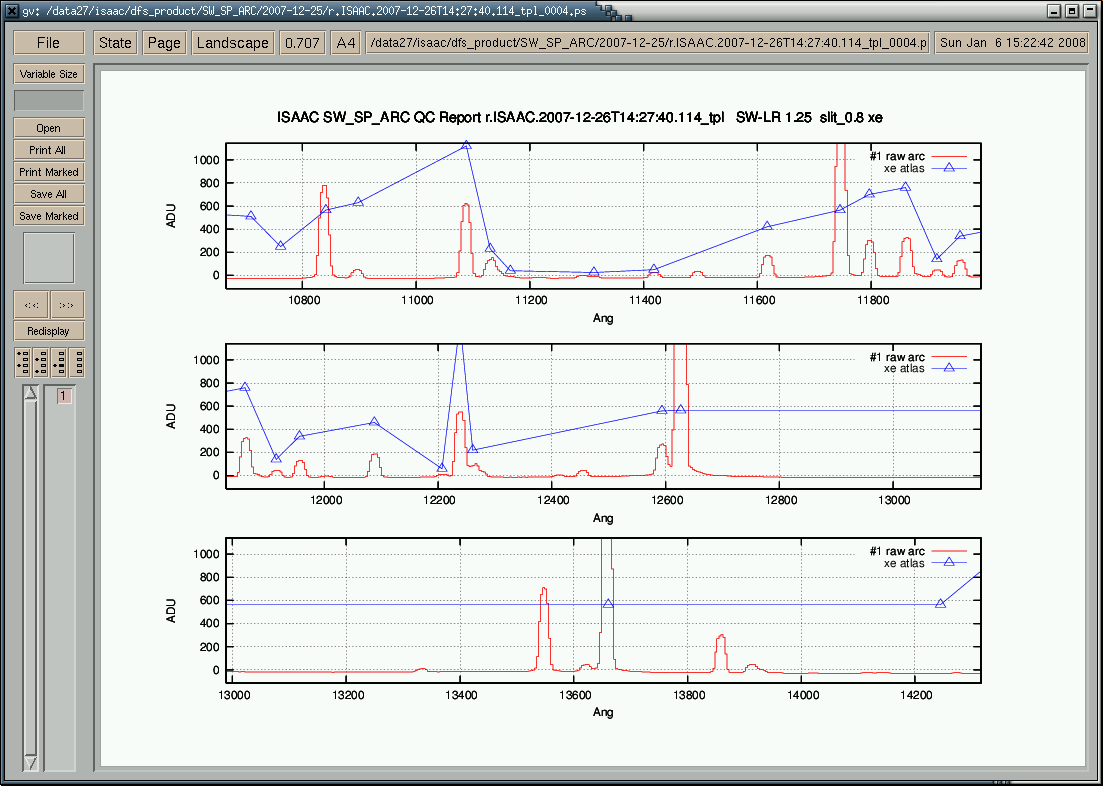The width and height of the screenshot is (1103, 786).
Task: Toggle marks on odd pages icon
Action: [x=23, y=361]
